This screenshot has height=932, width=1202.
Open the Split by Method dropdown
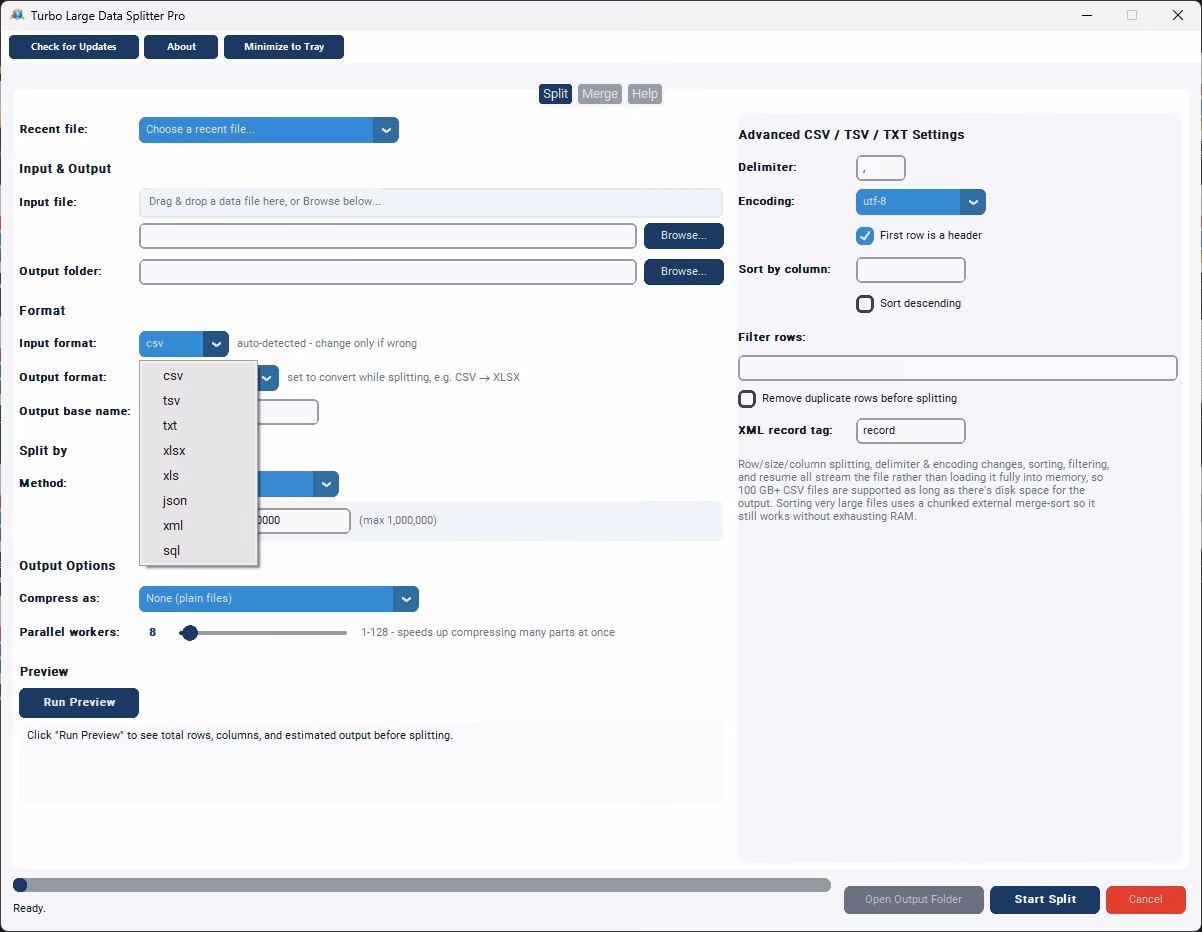tap(298, 484)
